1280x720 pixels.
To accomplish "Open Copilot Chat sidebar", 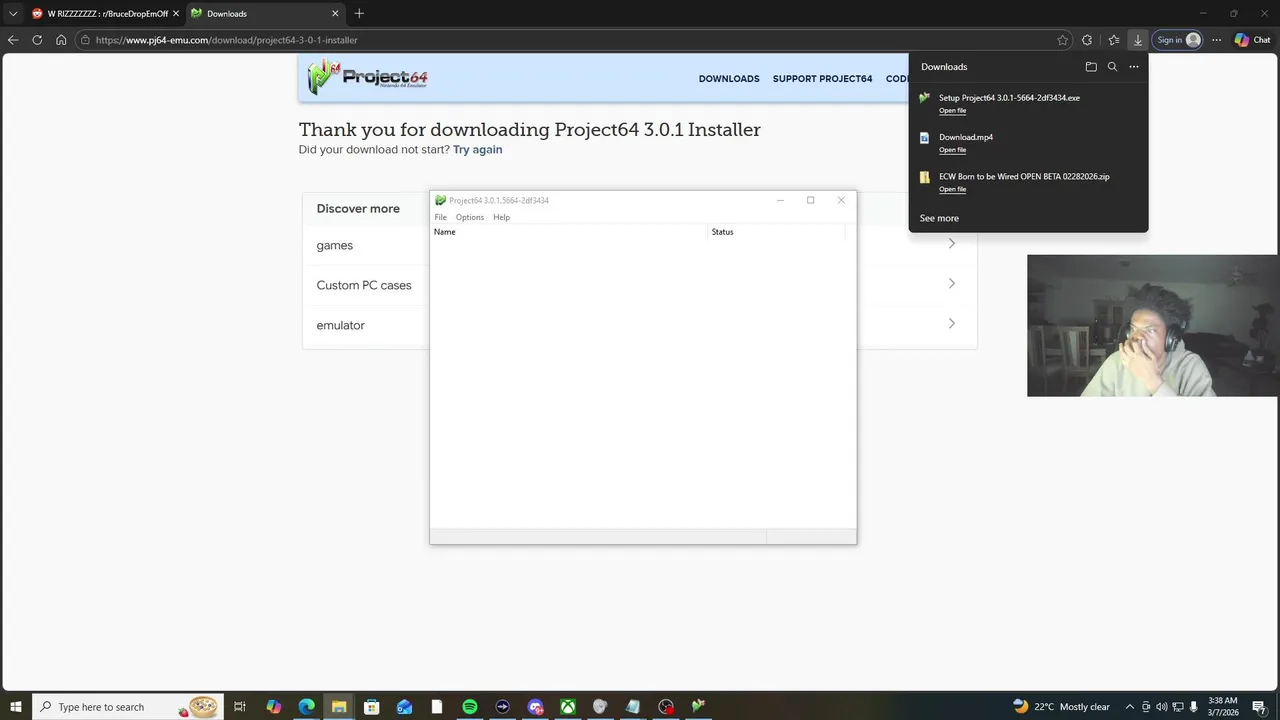I will point(1252,40).
